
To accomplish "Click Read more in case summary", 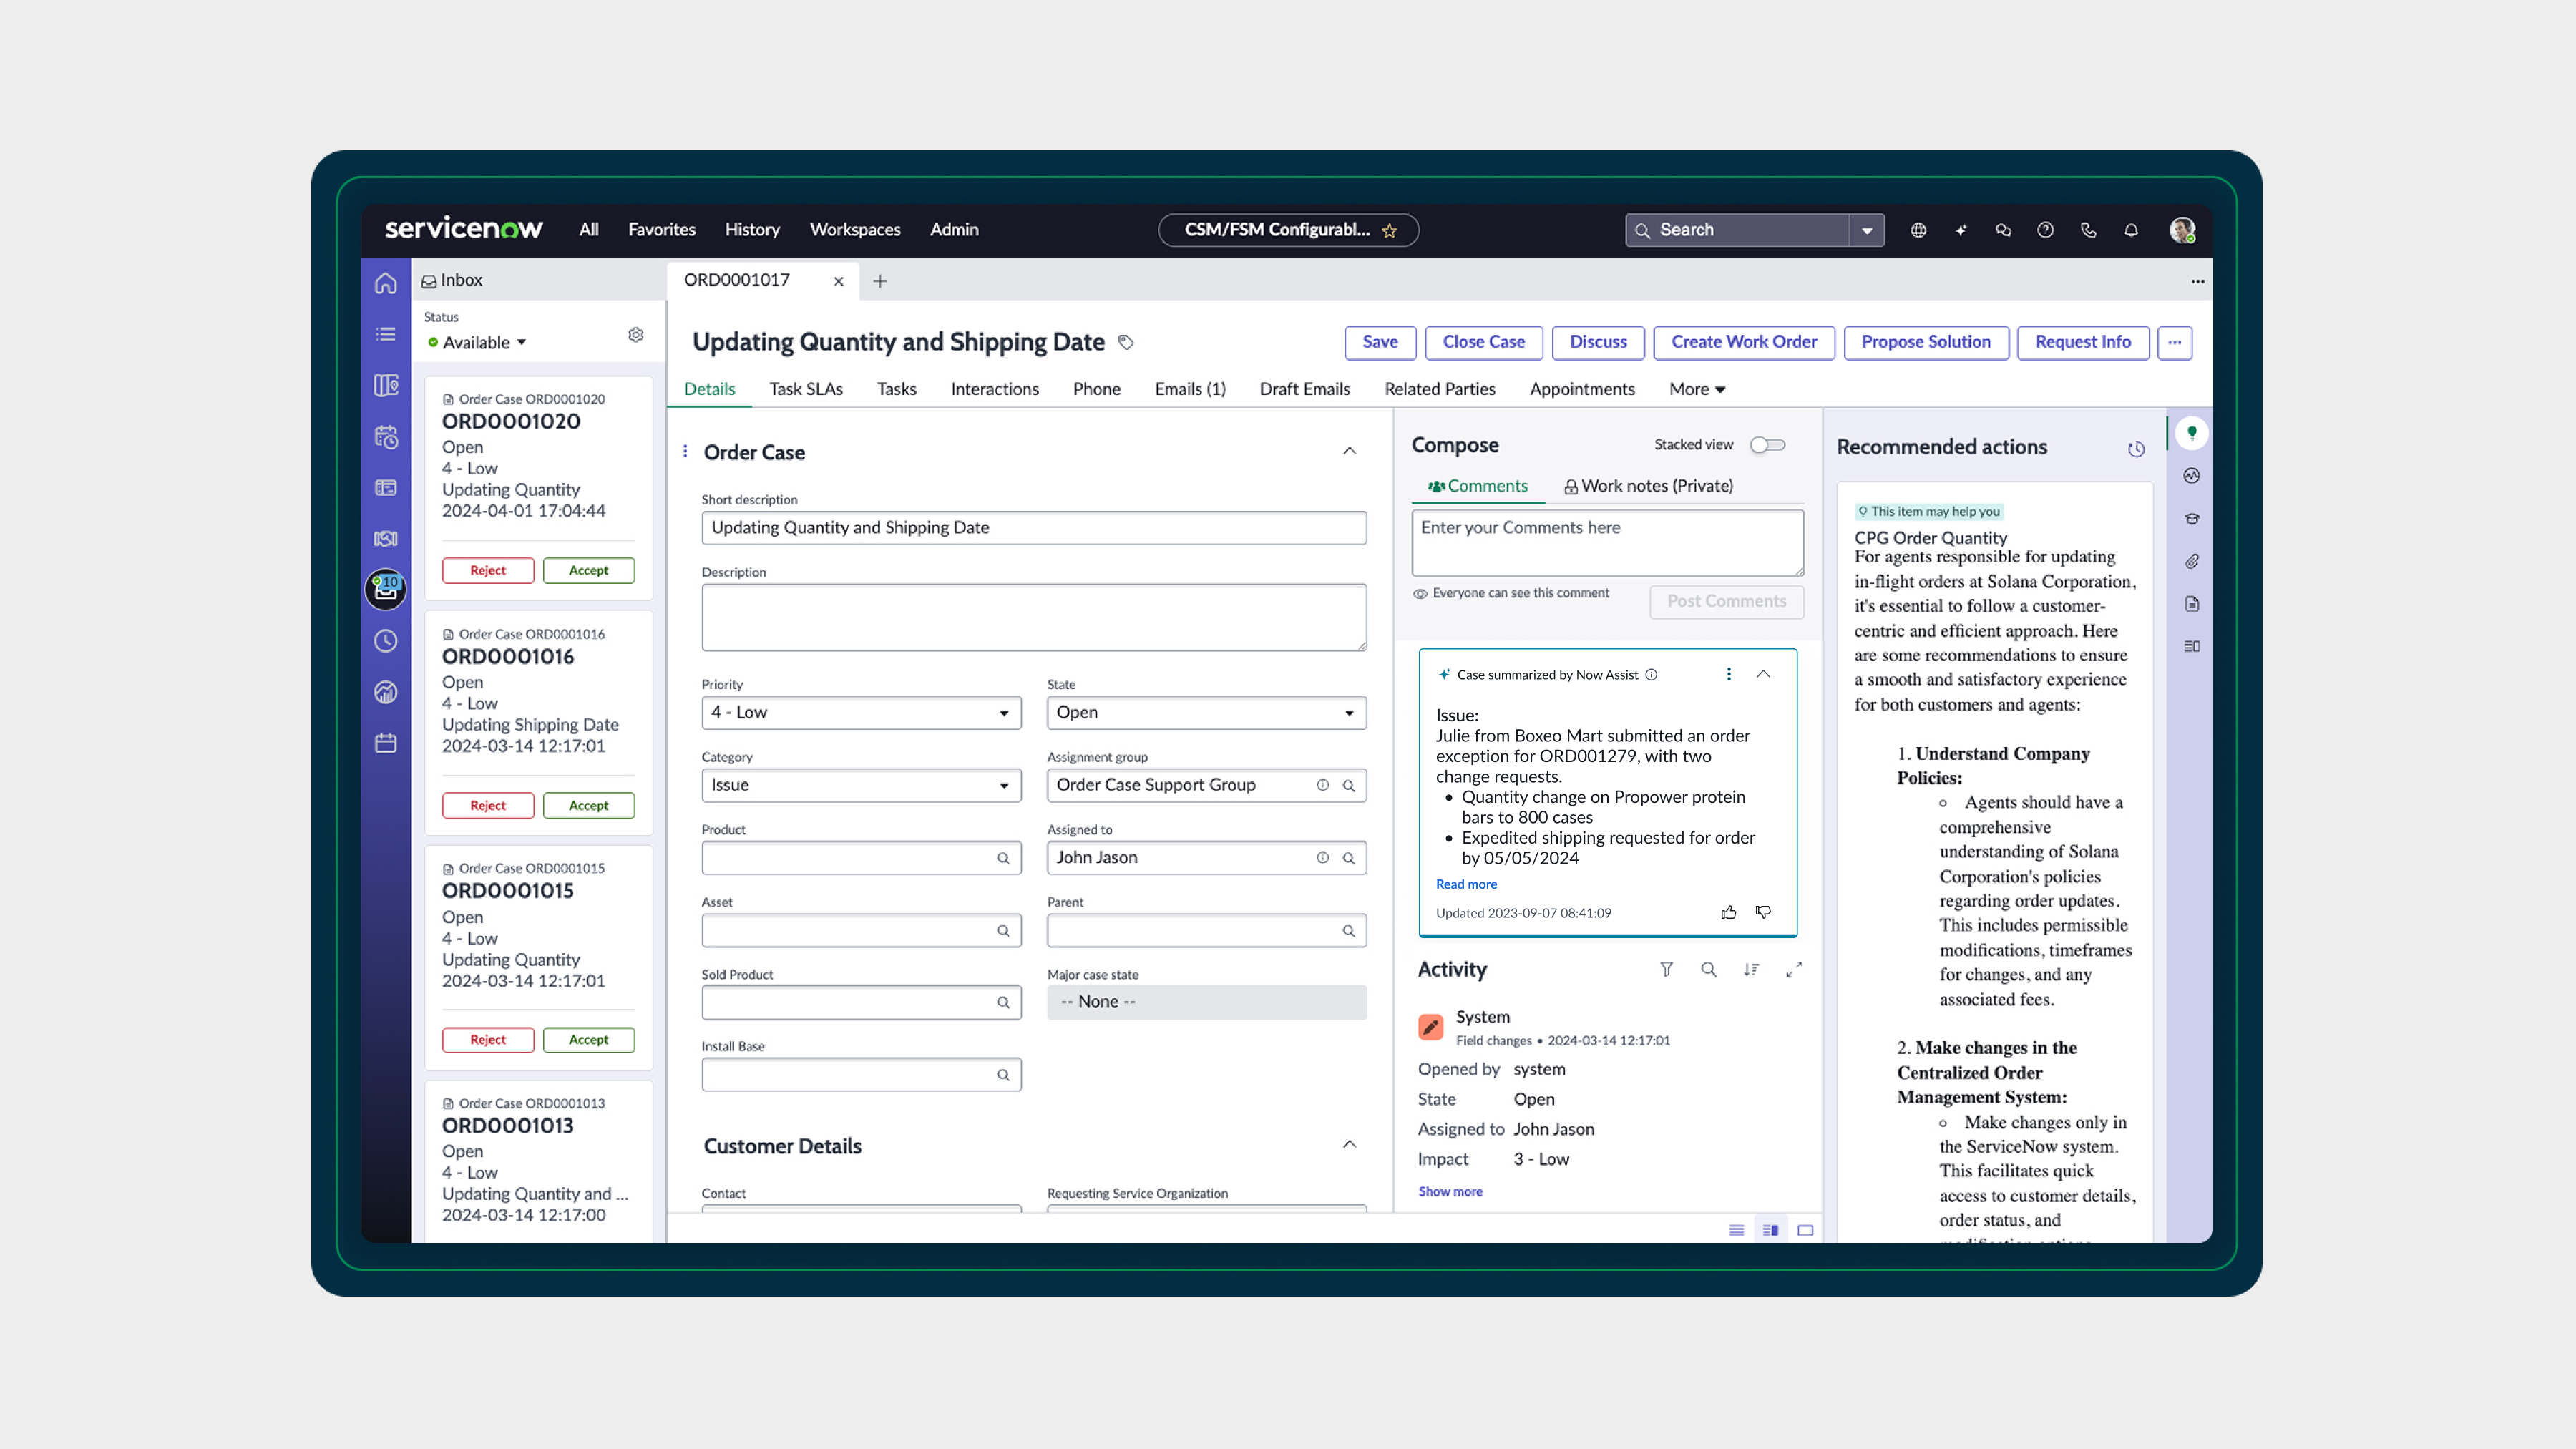I will coord(1466,884).
